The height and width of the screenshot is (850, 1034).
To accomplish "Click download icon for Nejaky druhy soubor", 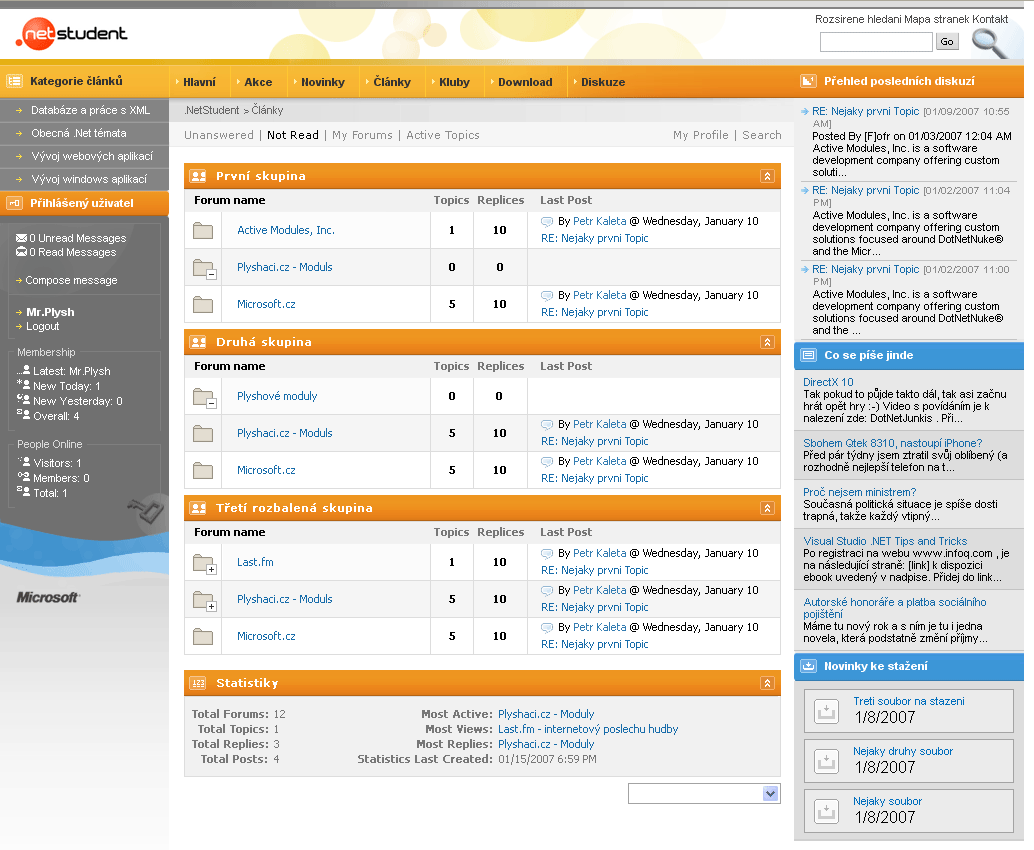I will [826, 761].
